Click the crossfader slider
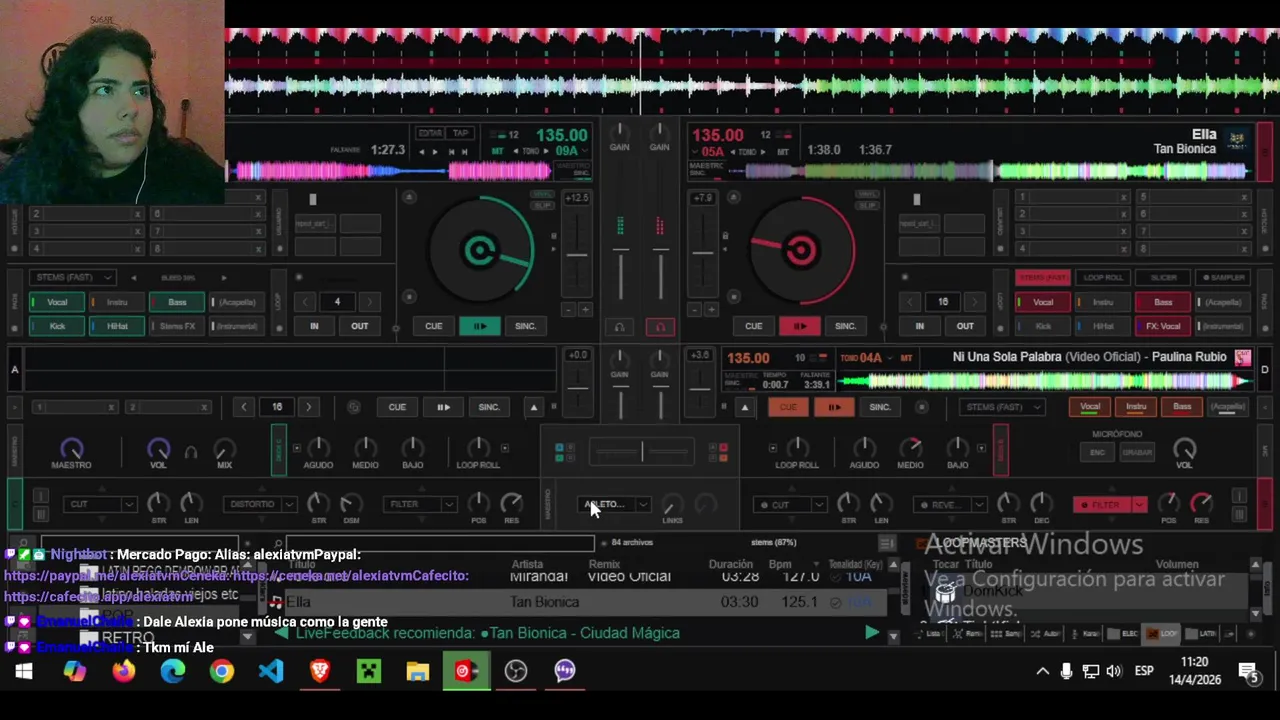Viewport: 1280px width, 720px height. (x=641, y=452)
